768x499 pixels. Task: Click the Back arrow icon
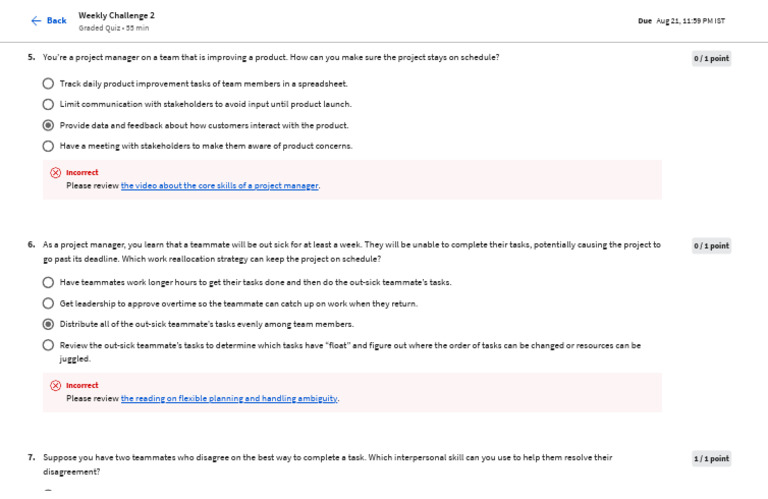tap(36, 20)
